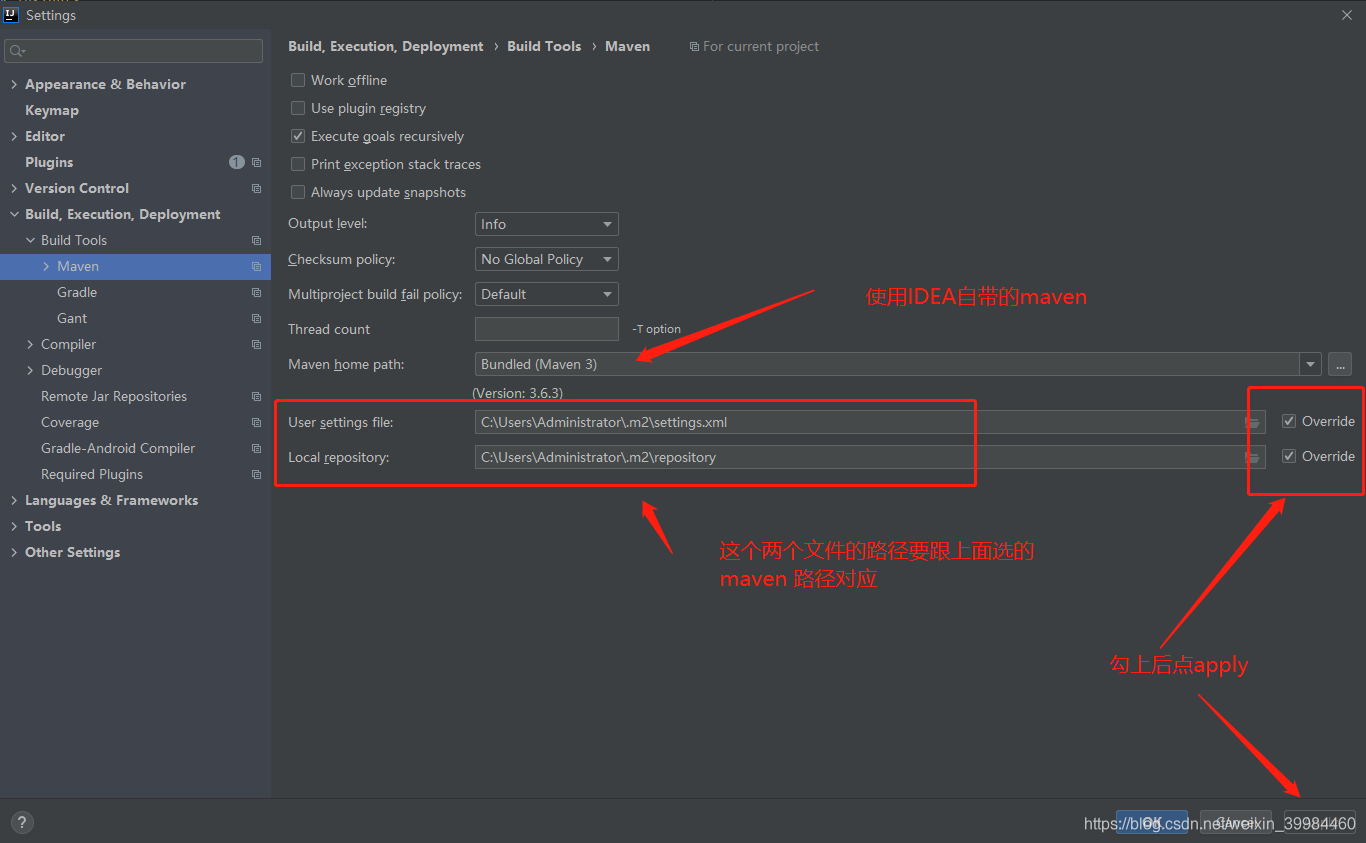Click the IntelliJ logo in title bar
1366x843 pixels.
[11, 14]
